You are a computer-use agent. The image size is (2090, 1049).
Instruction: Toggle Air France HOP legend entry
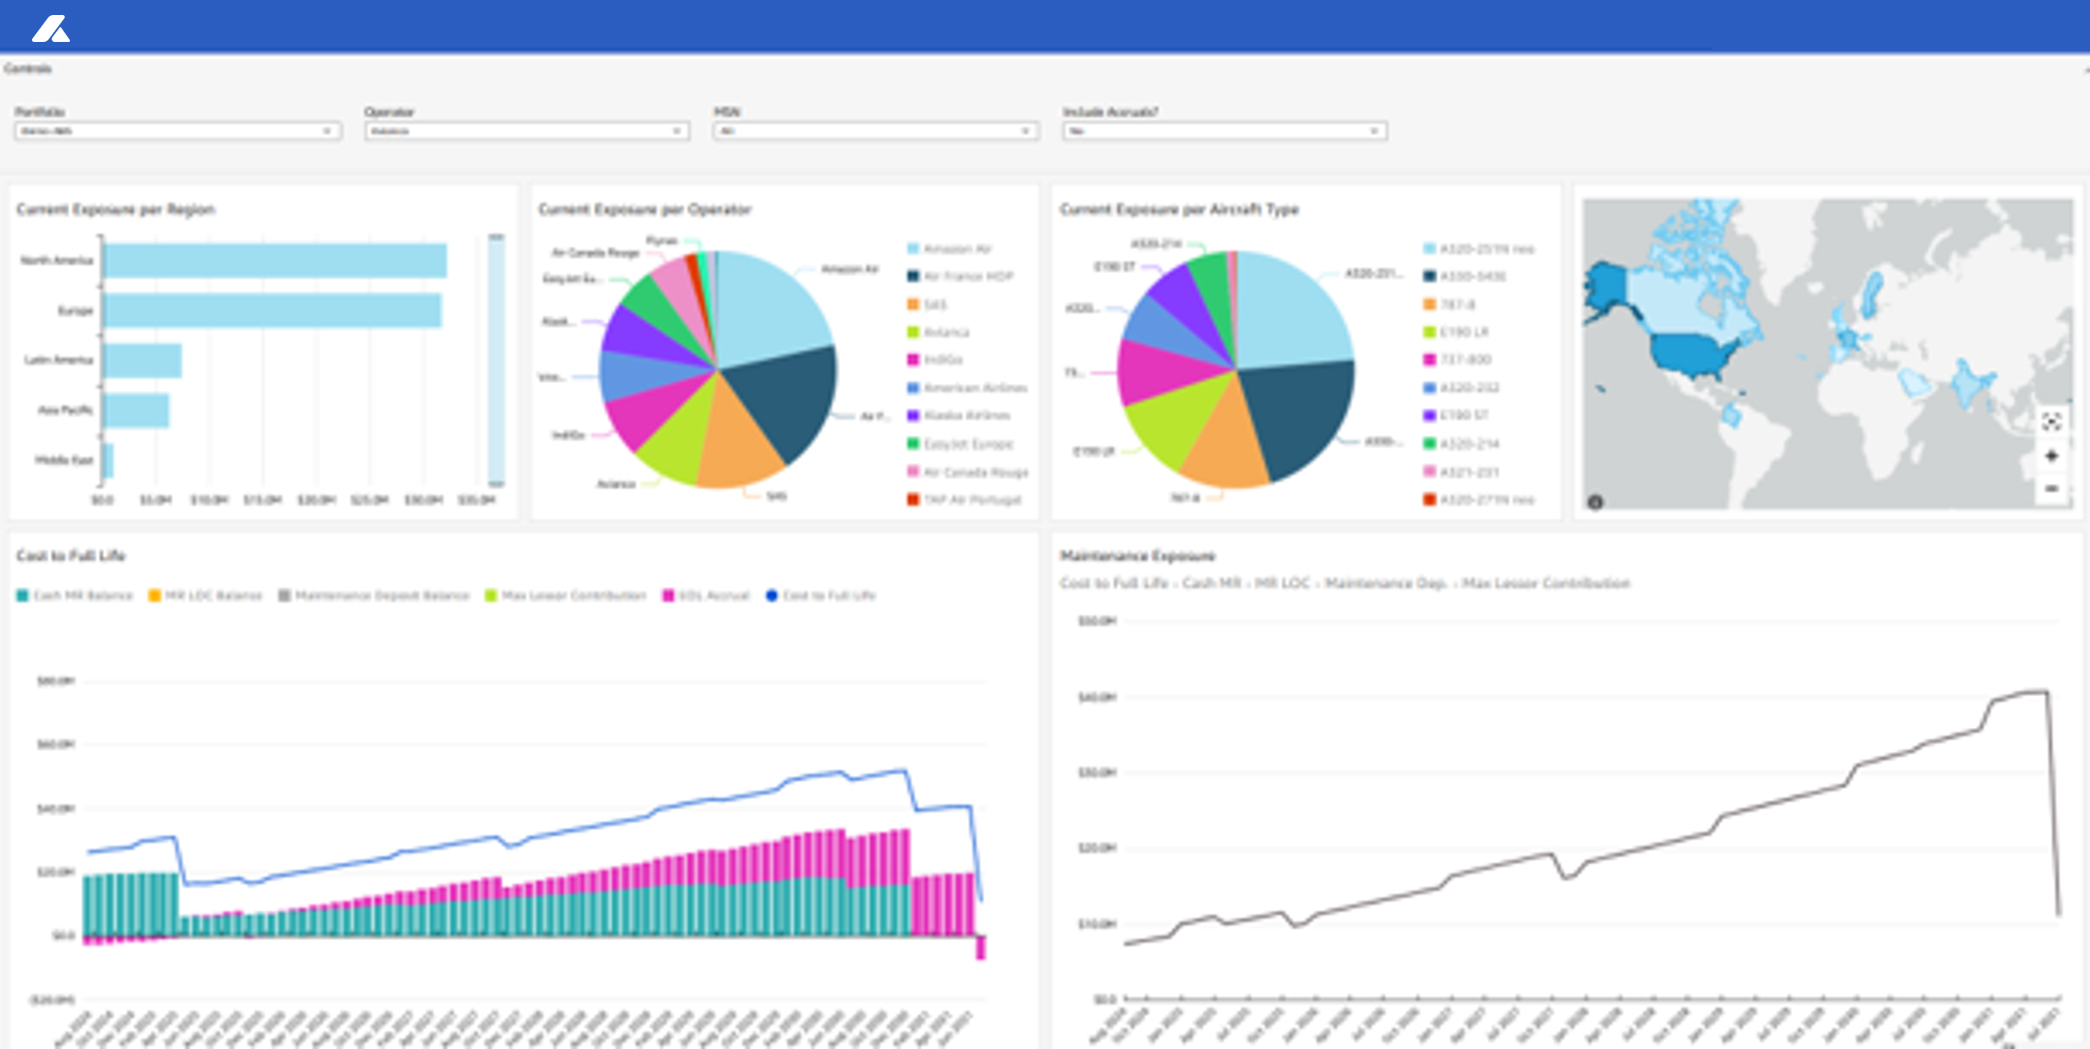(960, 276)
